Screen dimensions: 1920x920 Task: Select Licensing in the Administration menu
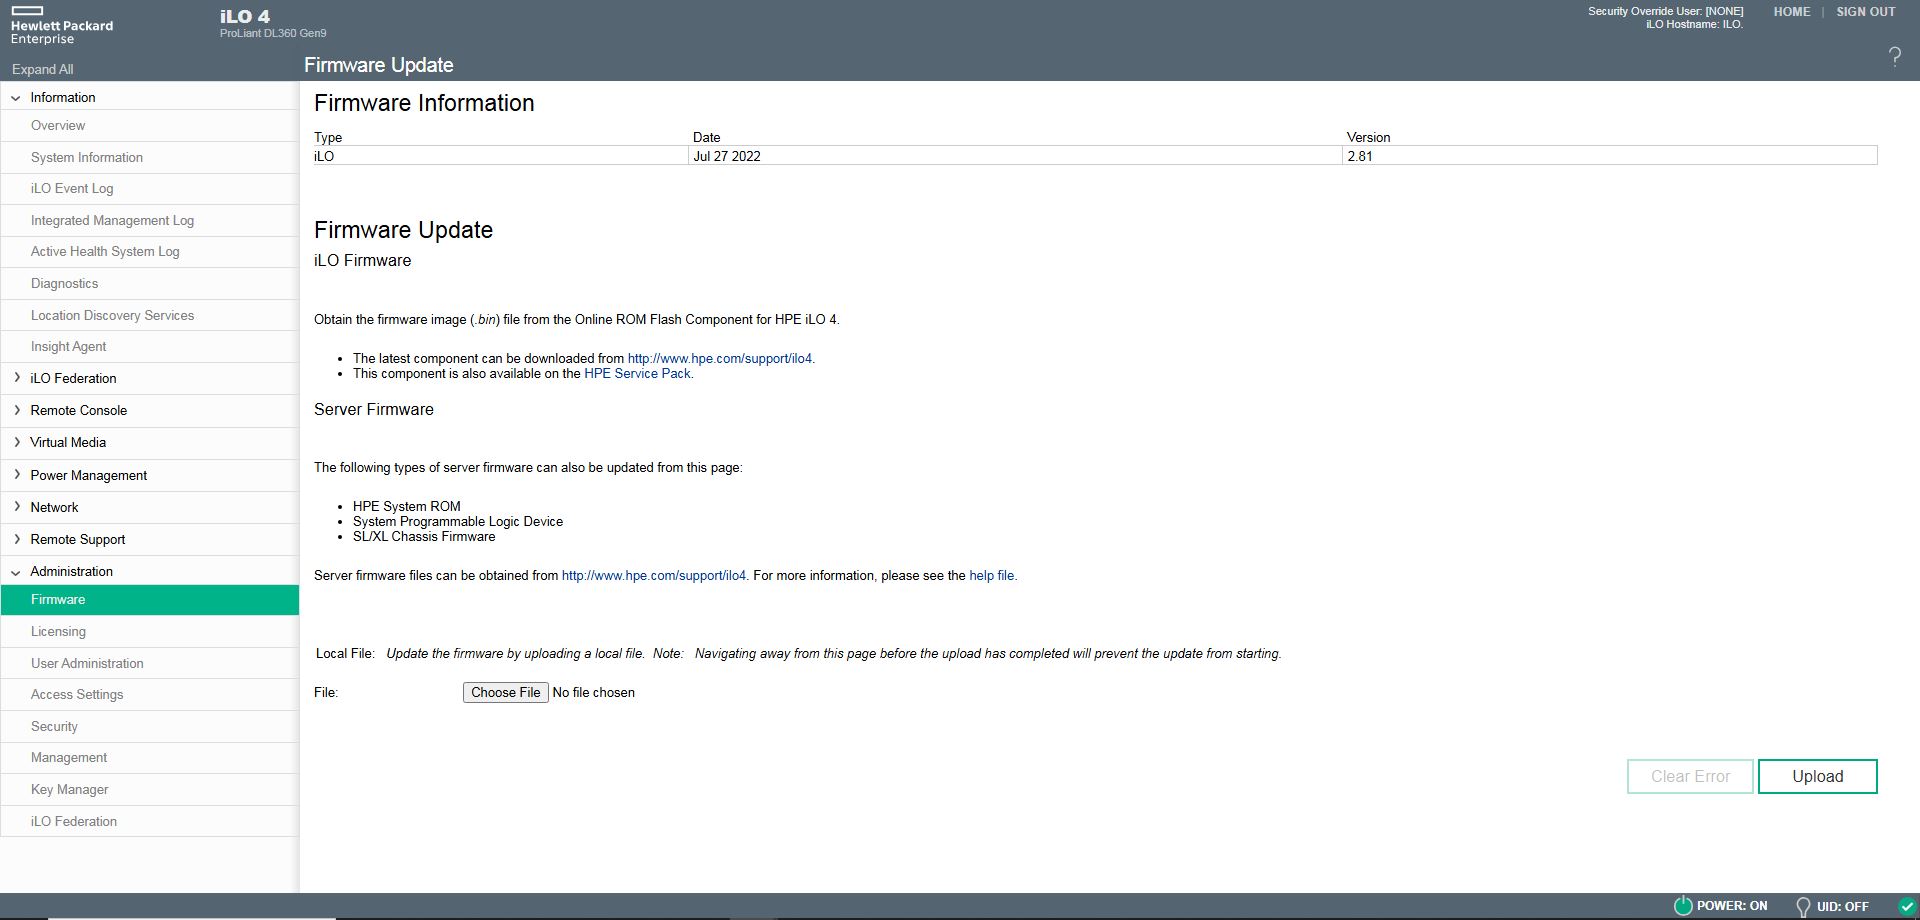tap(58, 631)
